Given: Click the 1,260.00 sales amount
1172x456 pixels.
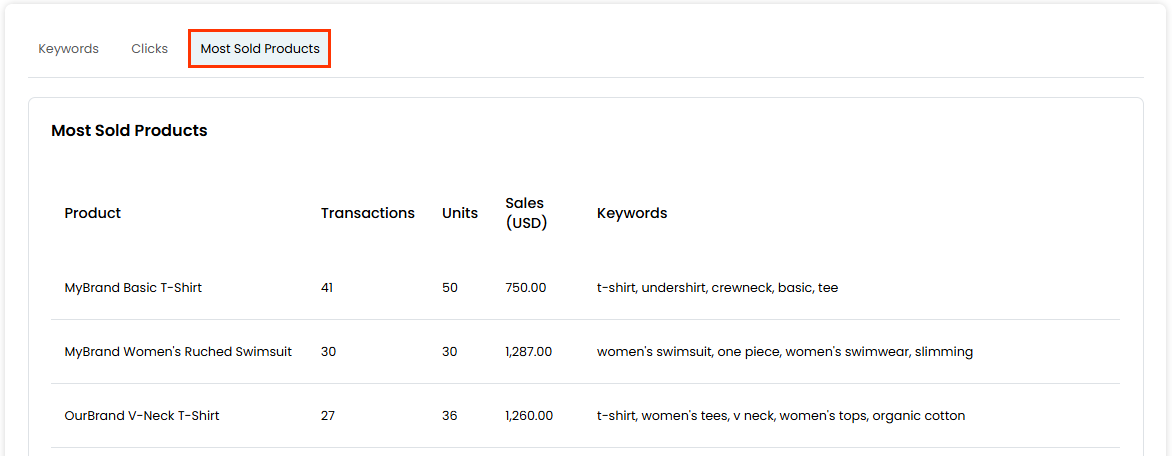Looking at the screenshot, I should coord(529,416).
